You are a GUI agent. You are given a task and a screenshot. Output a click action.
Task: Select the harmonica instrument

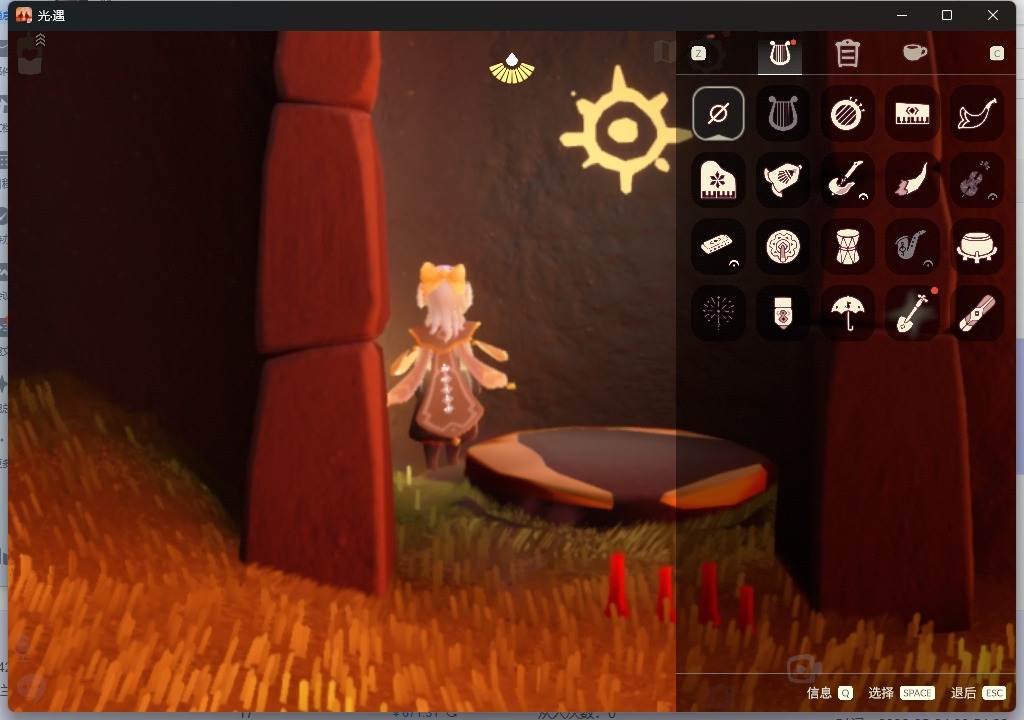pos(718,246)
